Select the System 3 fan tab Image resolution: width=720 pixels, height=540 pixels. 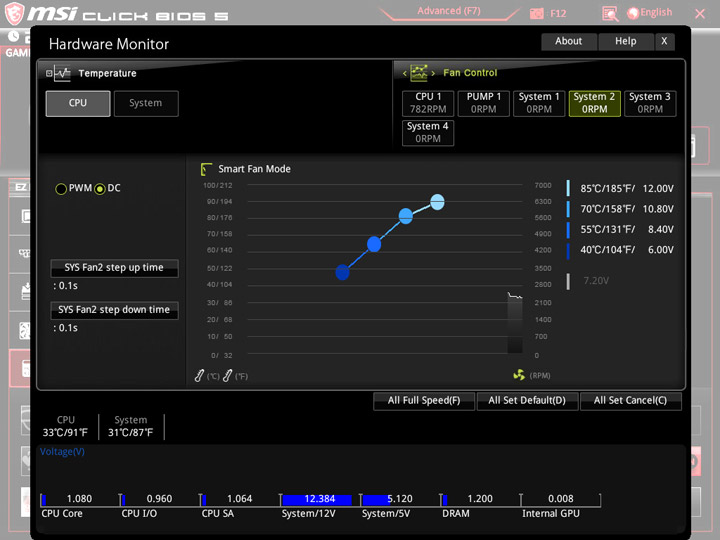coord(650,103)
